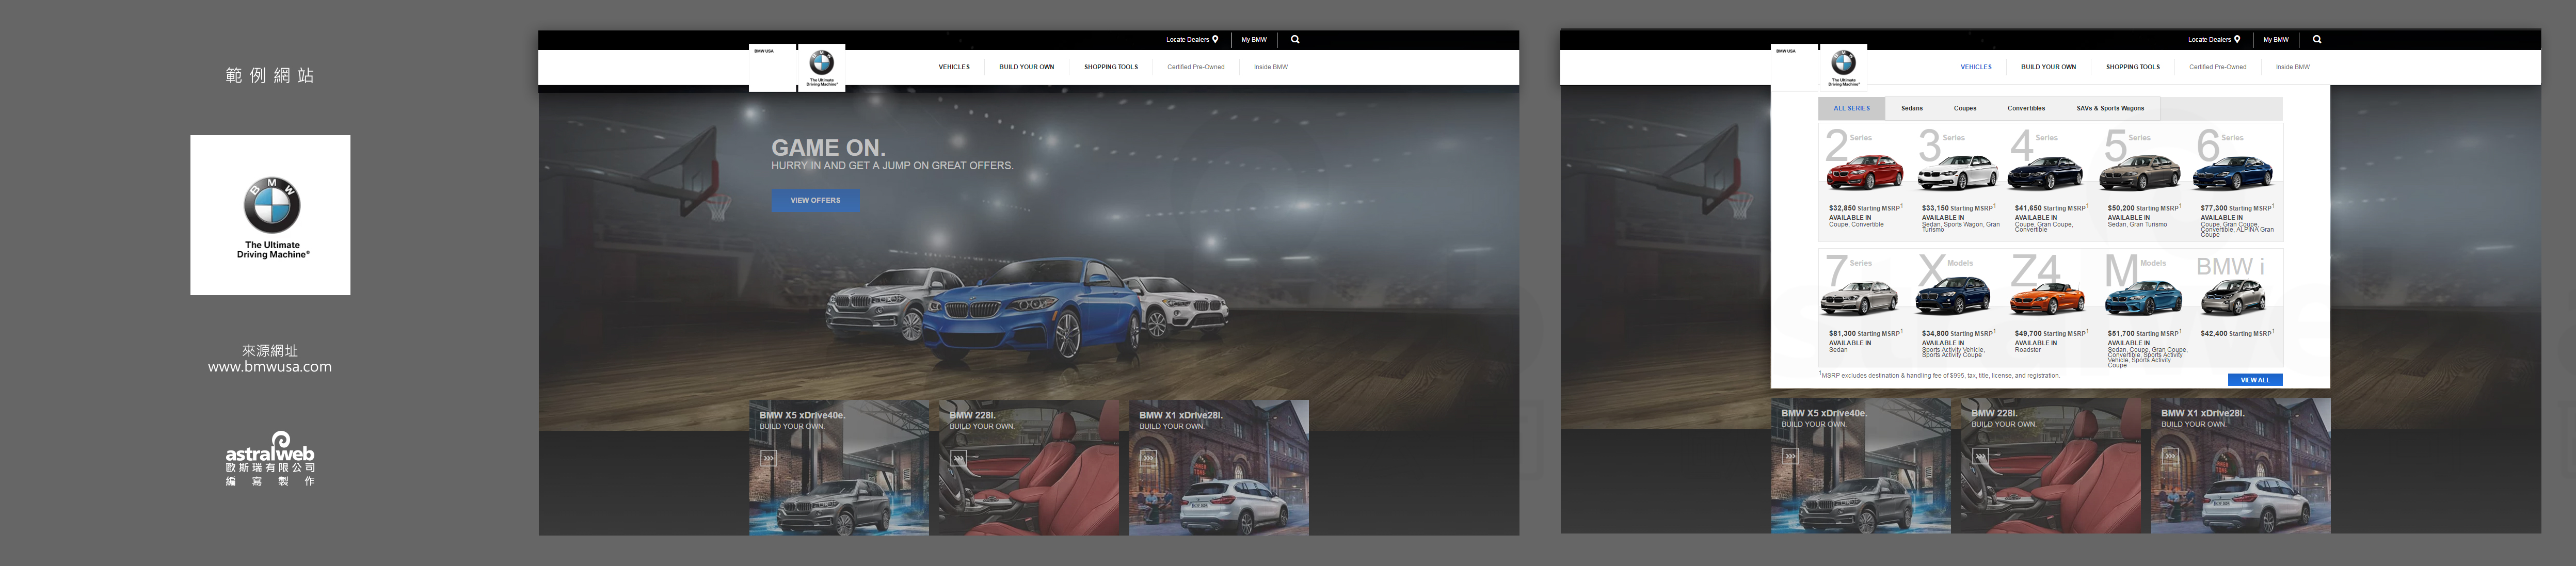This screenshot has width=2576, height=566.
Task: Open Inside BMW in the right page
Action: (x=2293, y=67)
